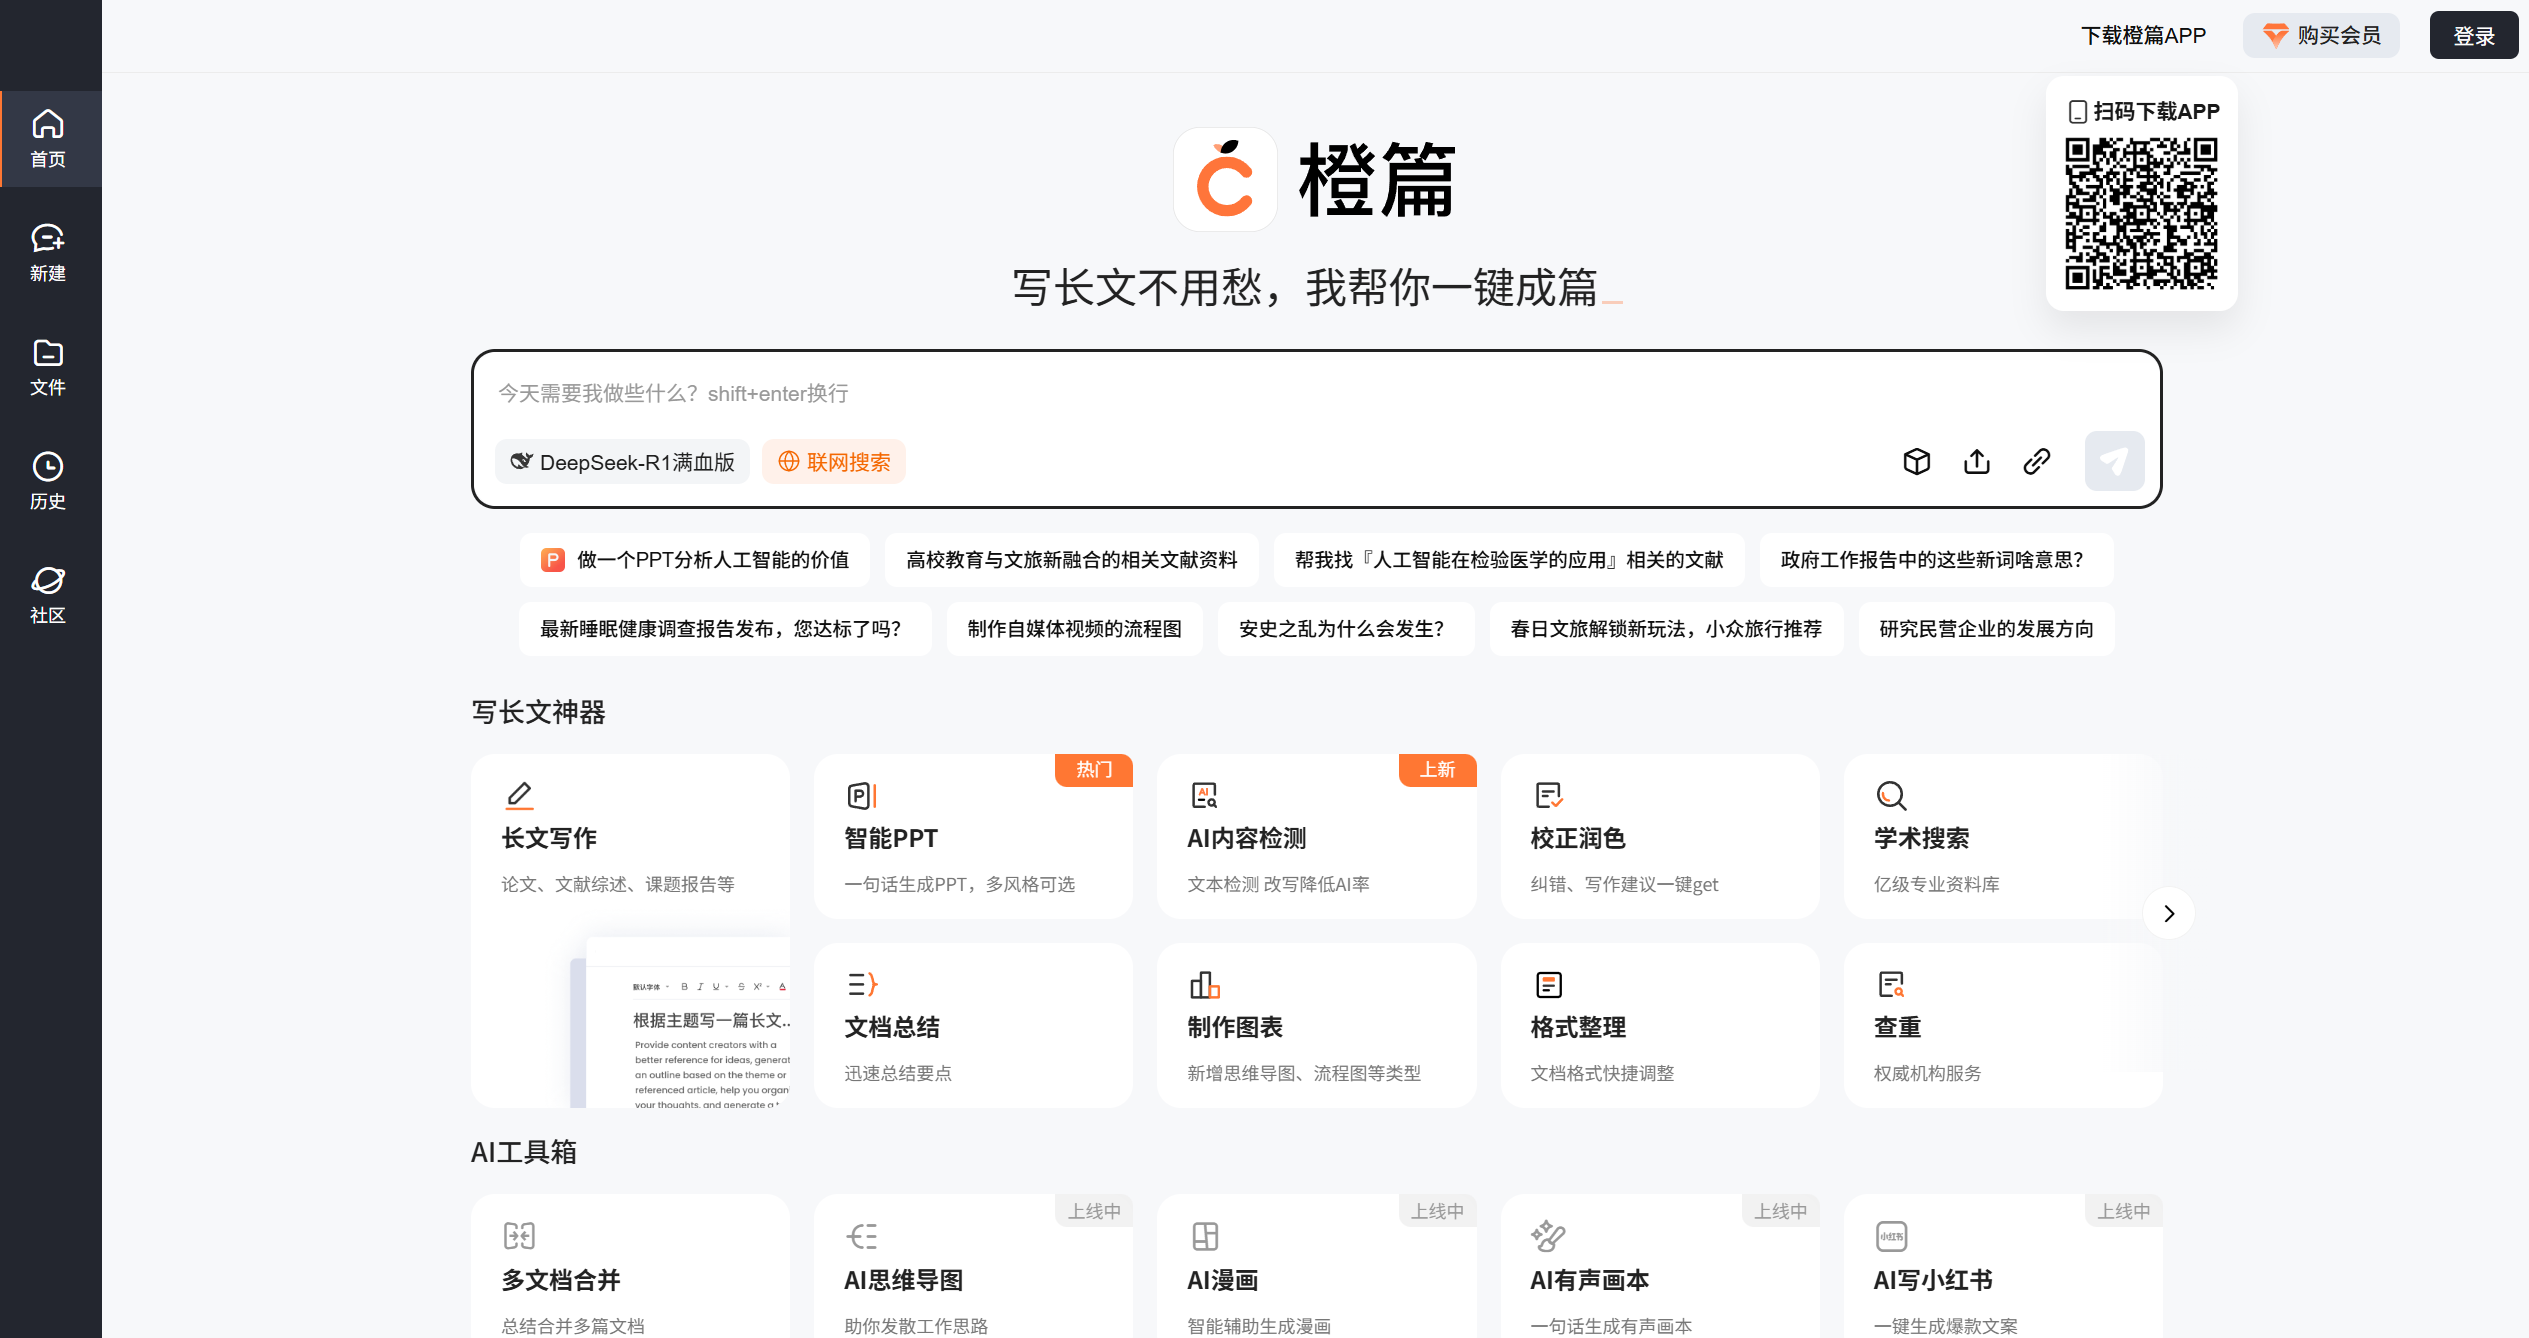Click the 登录 login button
2529x1338 pixels.
coord(2473,36)
